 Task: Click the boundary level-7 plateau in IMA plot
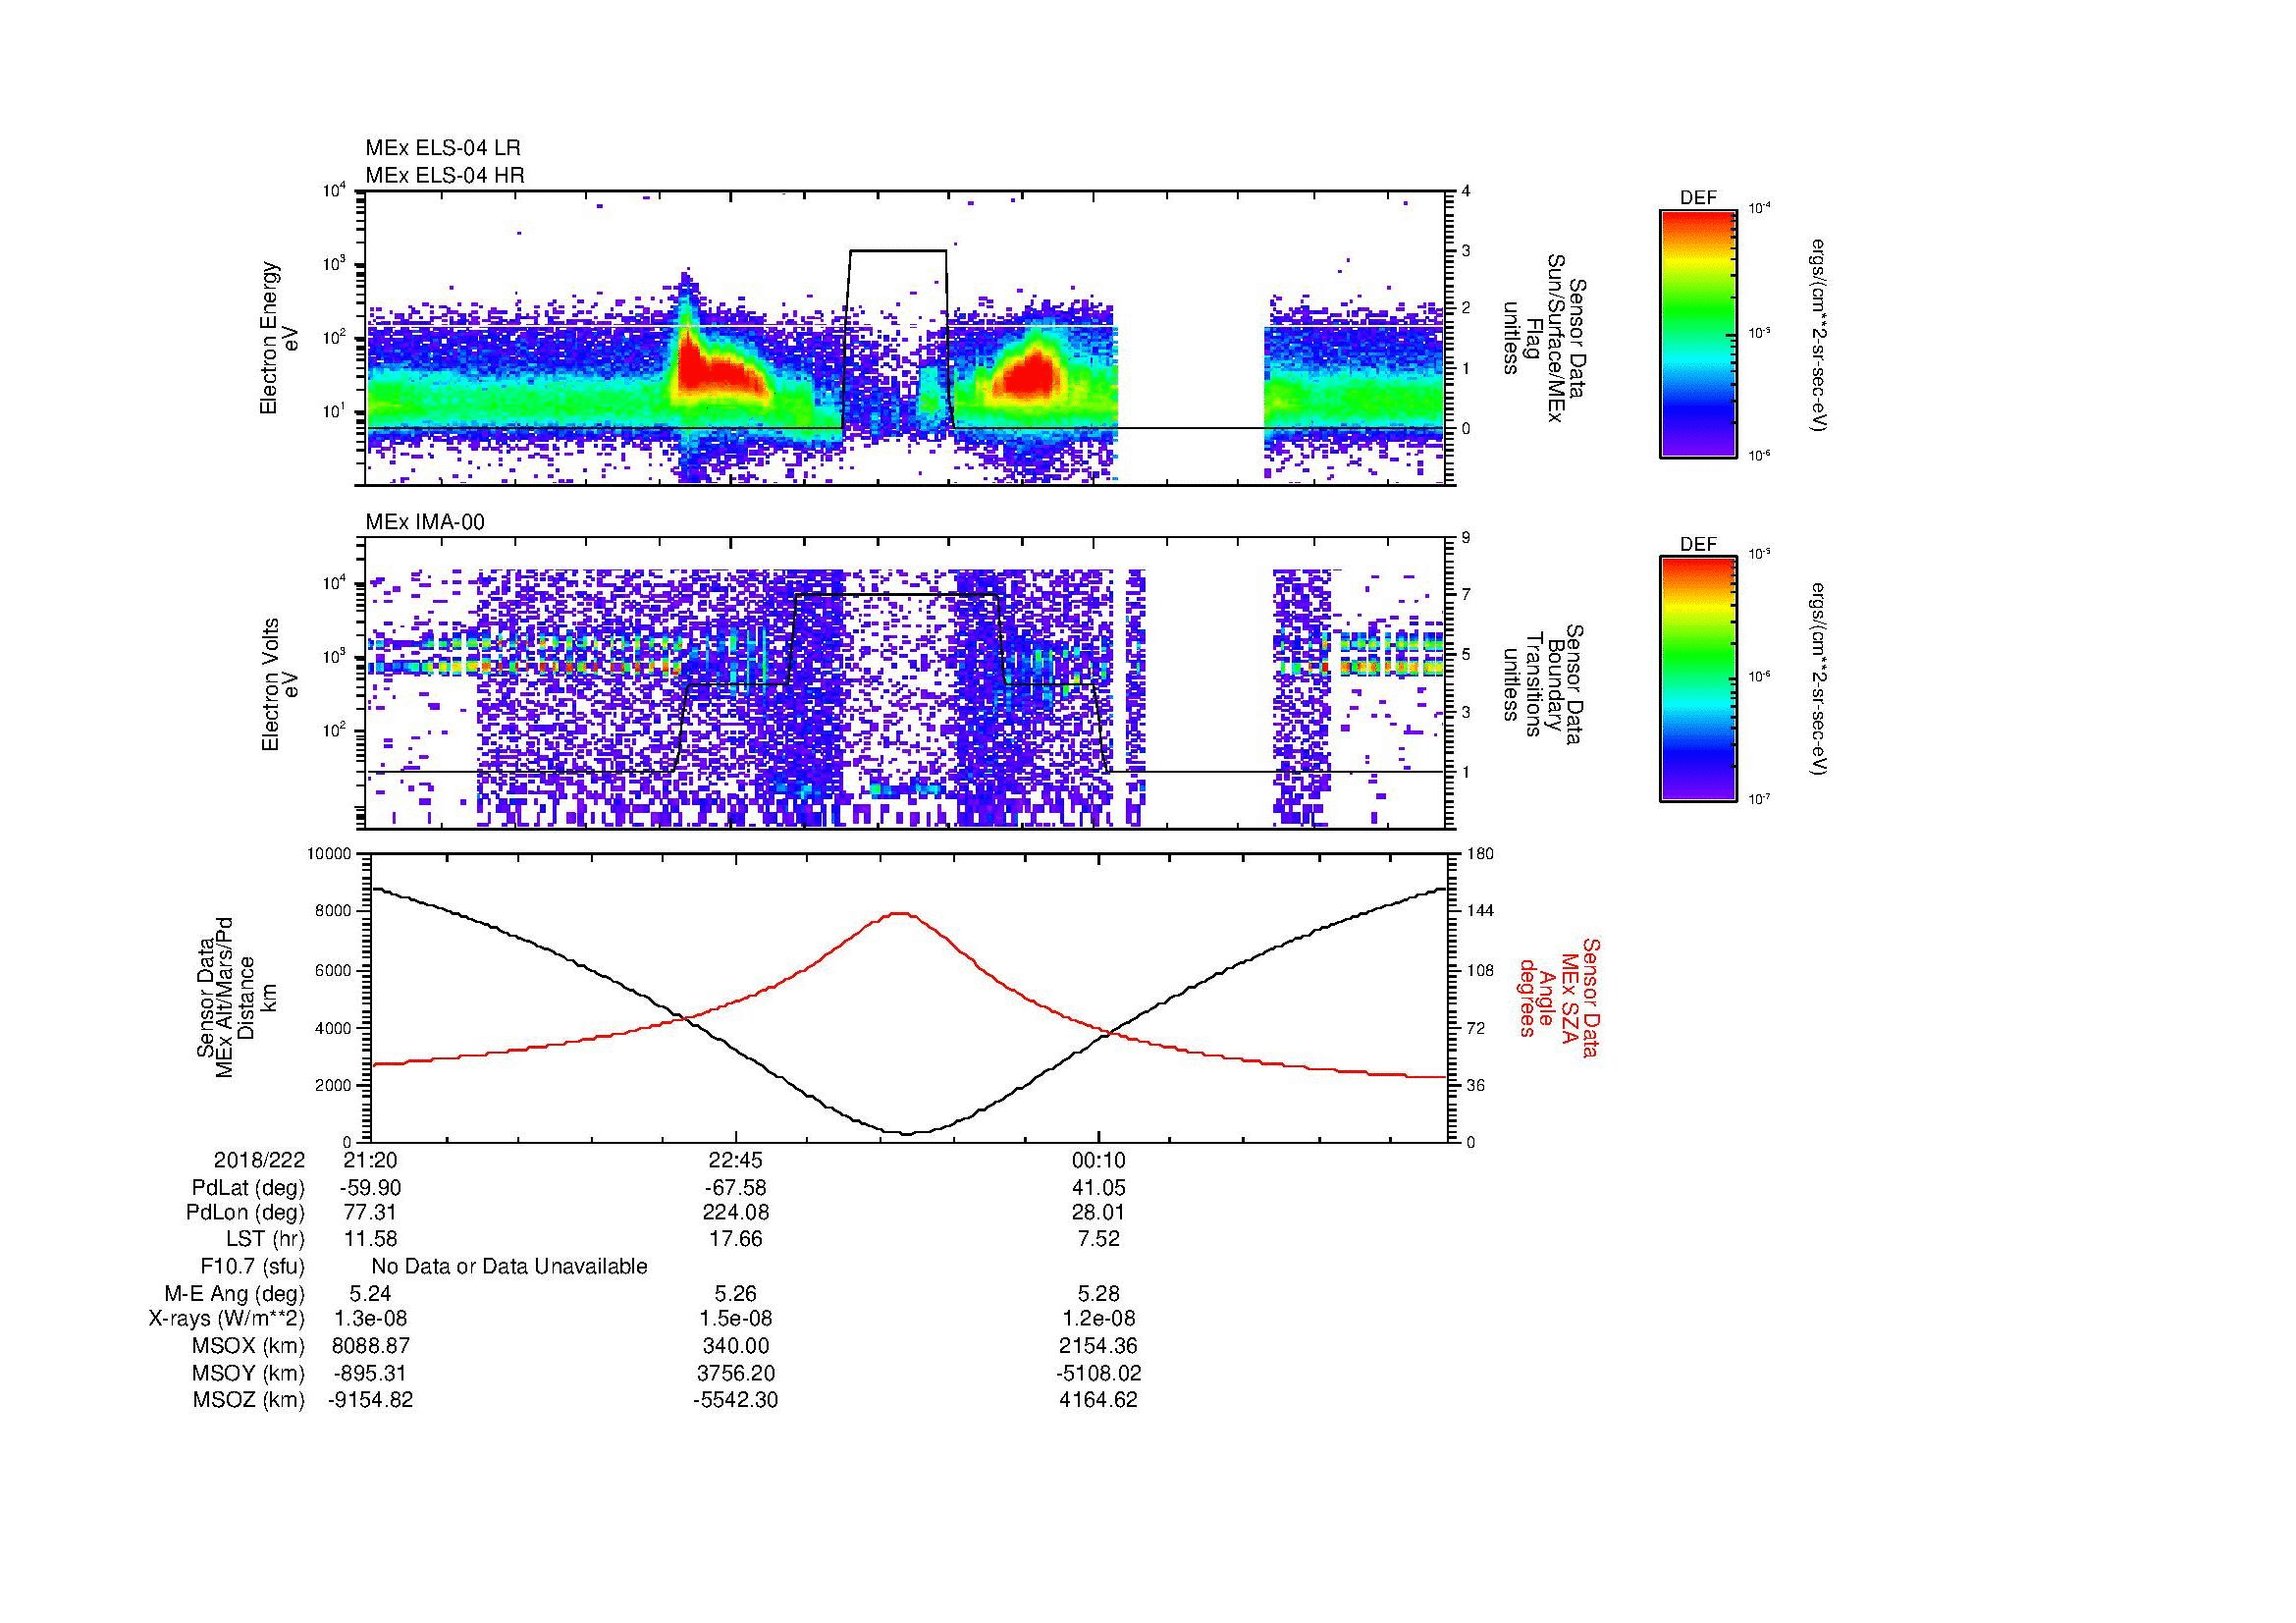click(x=897, y=595)
